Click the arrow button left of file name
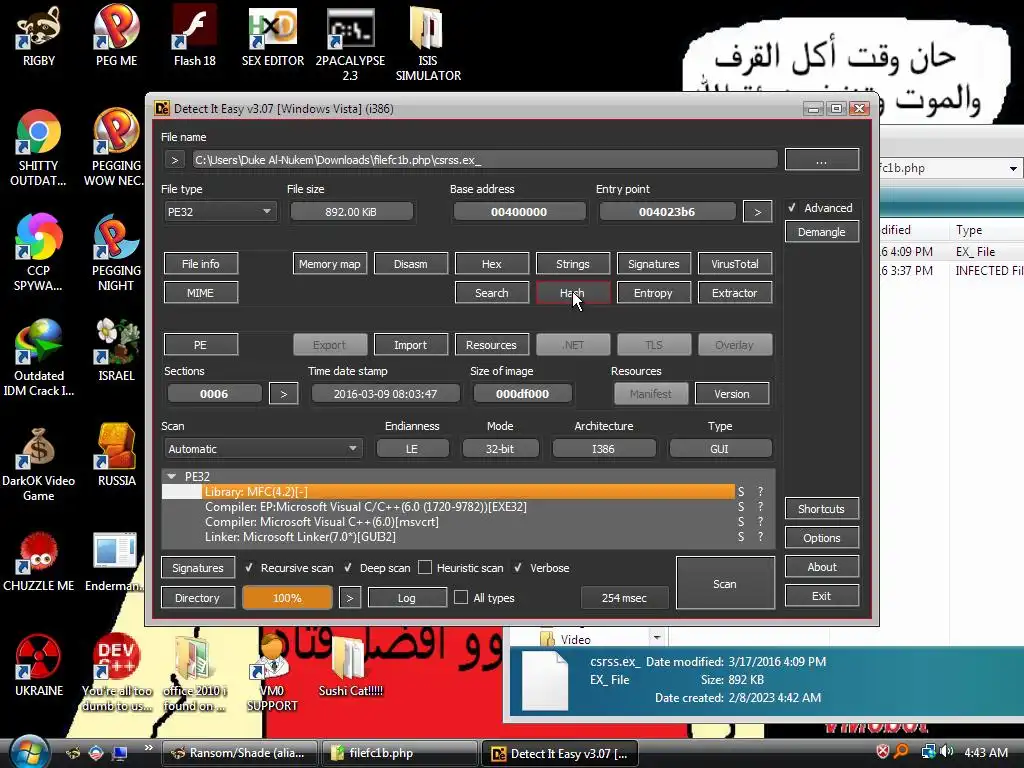The width and height of the screenshot is (1024, 768). click(x=174, y=160)
